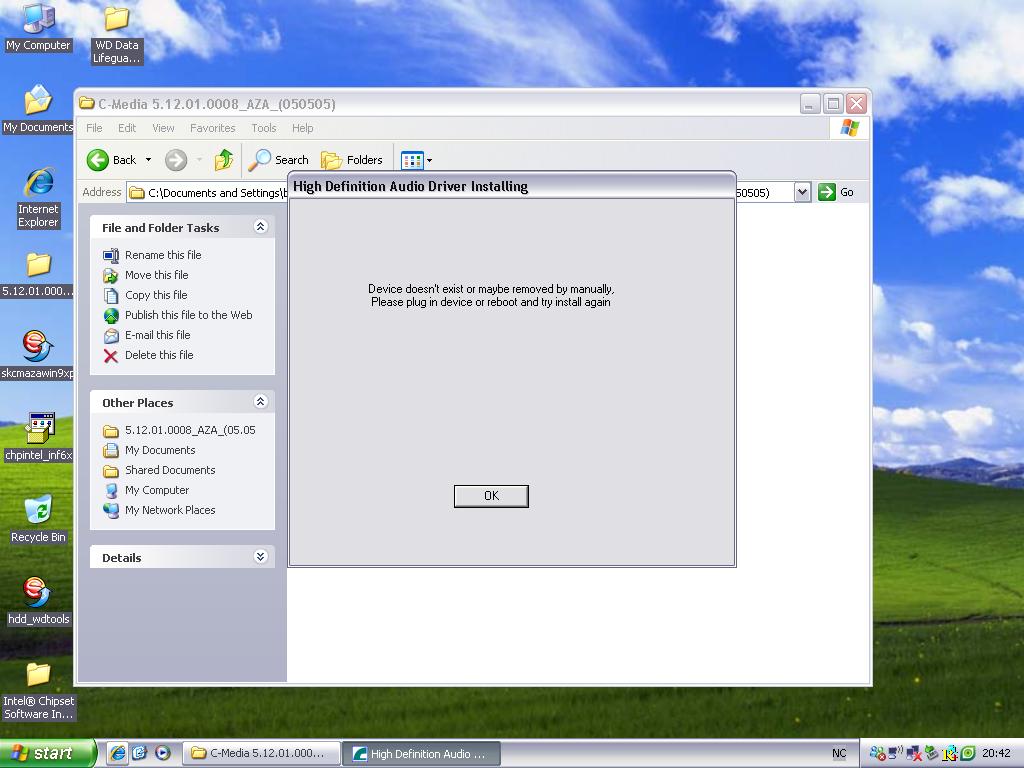Image resolution: width=1024 pixels, height=768 pixels.
Task: Click the green round tray icon
Action: click(968, 753)
